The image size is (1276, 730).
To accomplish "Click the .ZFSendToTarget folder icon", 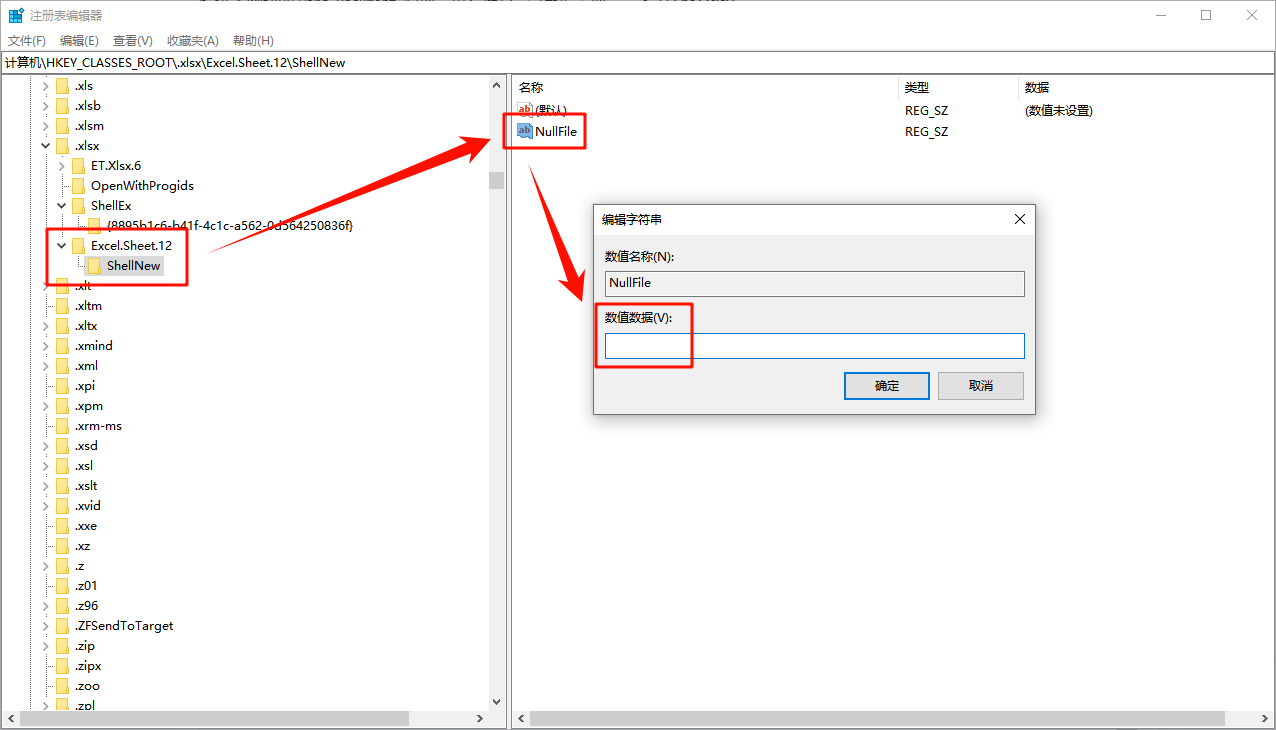I will (60, 625).
